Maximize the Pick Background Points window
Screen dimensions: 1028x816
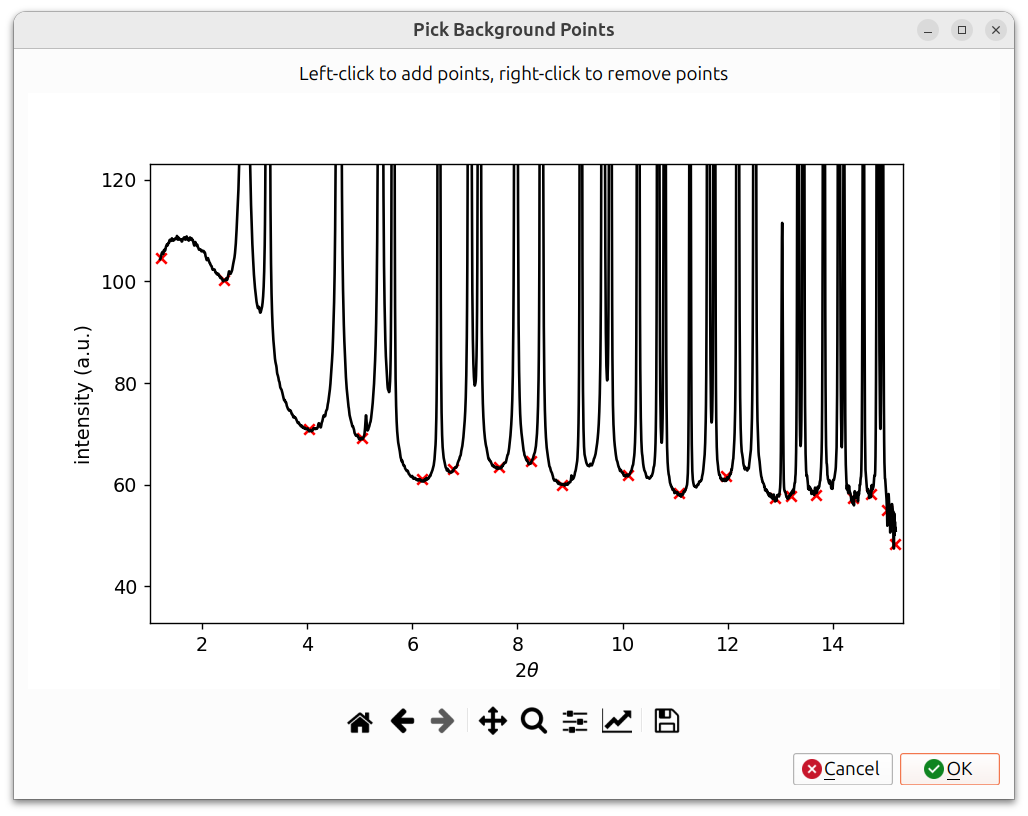click(x=962, y=30)
